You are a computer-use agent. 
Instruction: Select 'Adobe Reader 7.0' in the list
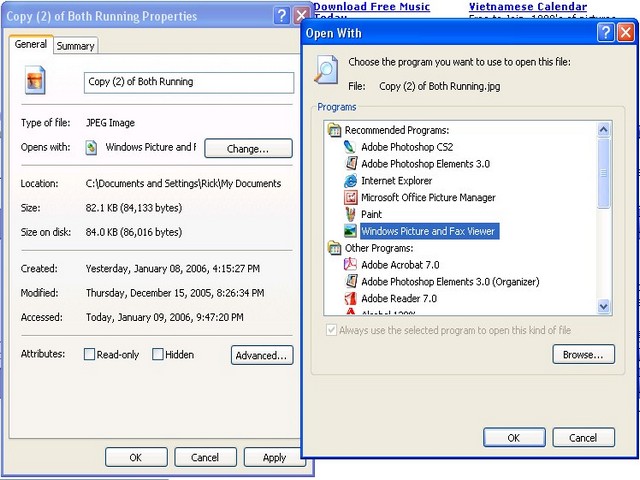point(399,298)
